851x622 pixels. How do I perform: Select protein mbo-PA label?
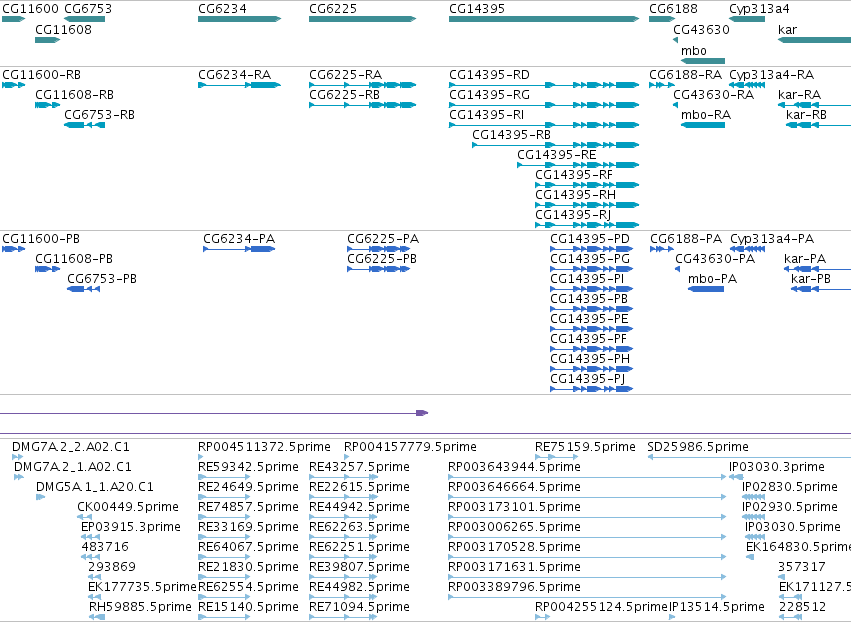(x=713, y=279)
